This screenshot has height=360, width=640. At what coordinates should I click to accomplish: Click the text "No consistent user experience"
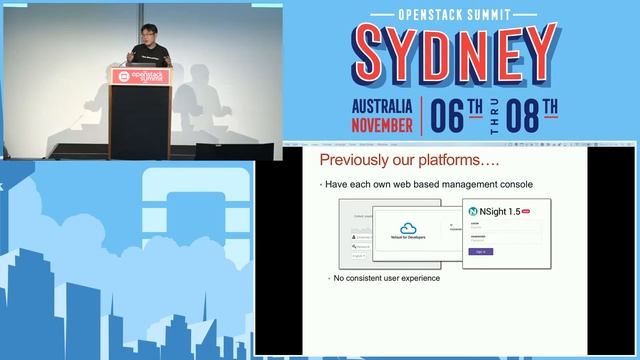(387, 278)
